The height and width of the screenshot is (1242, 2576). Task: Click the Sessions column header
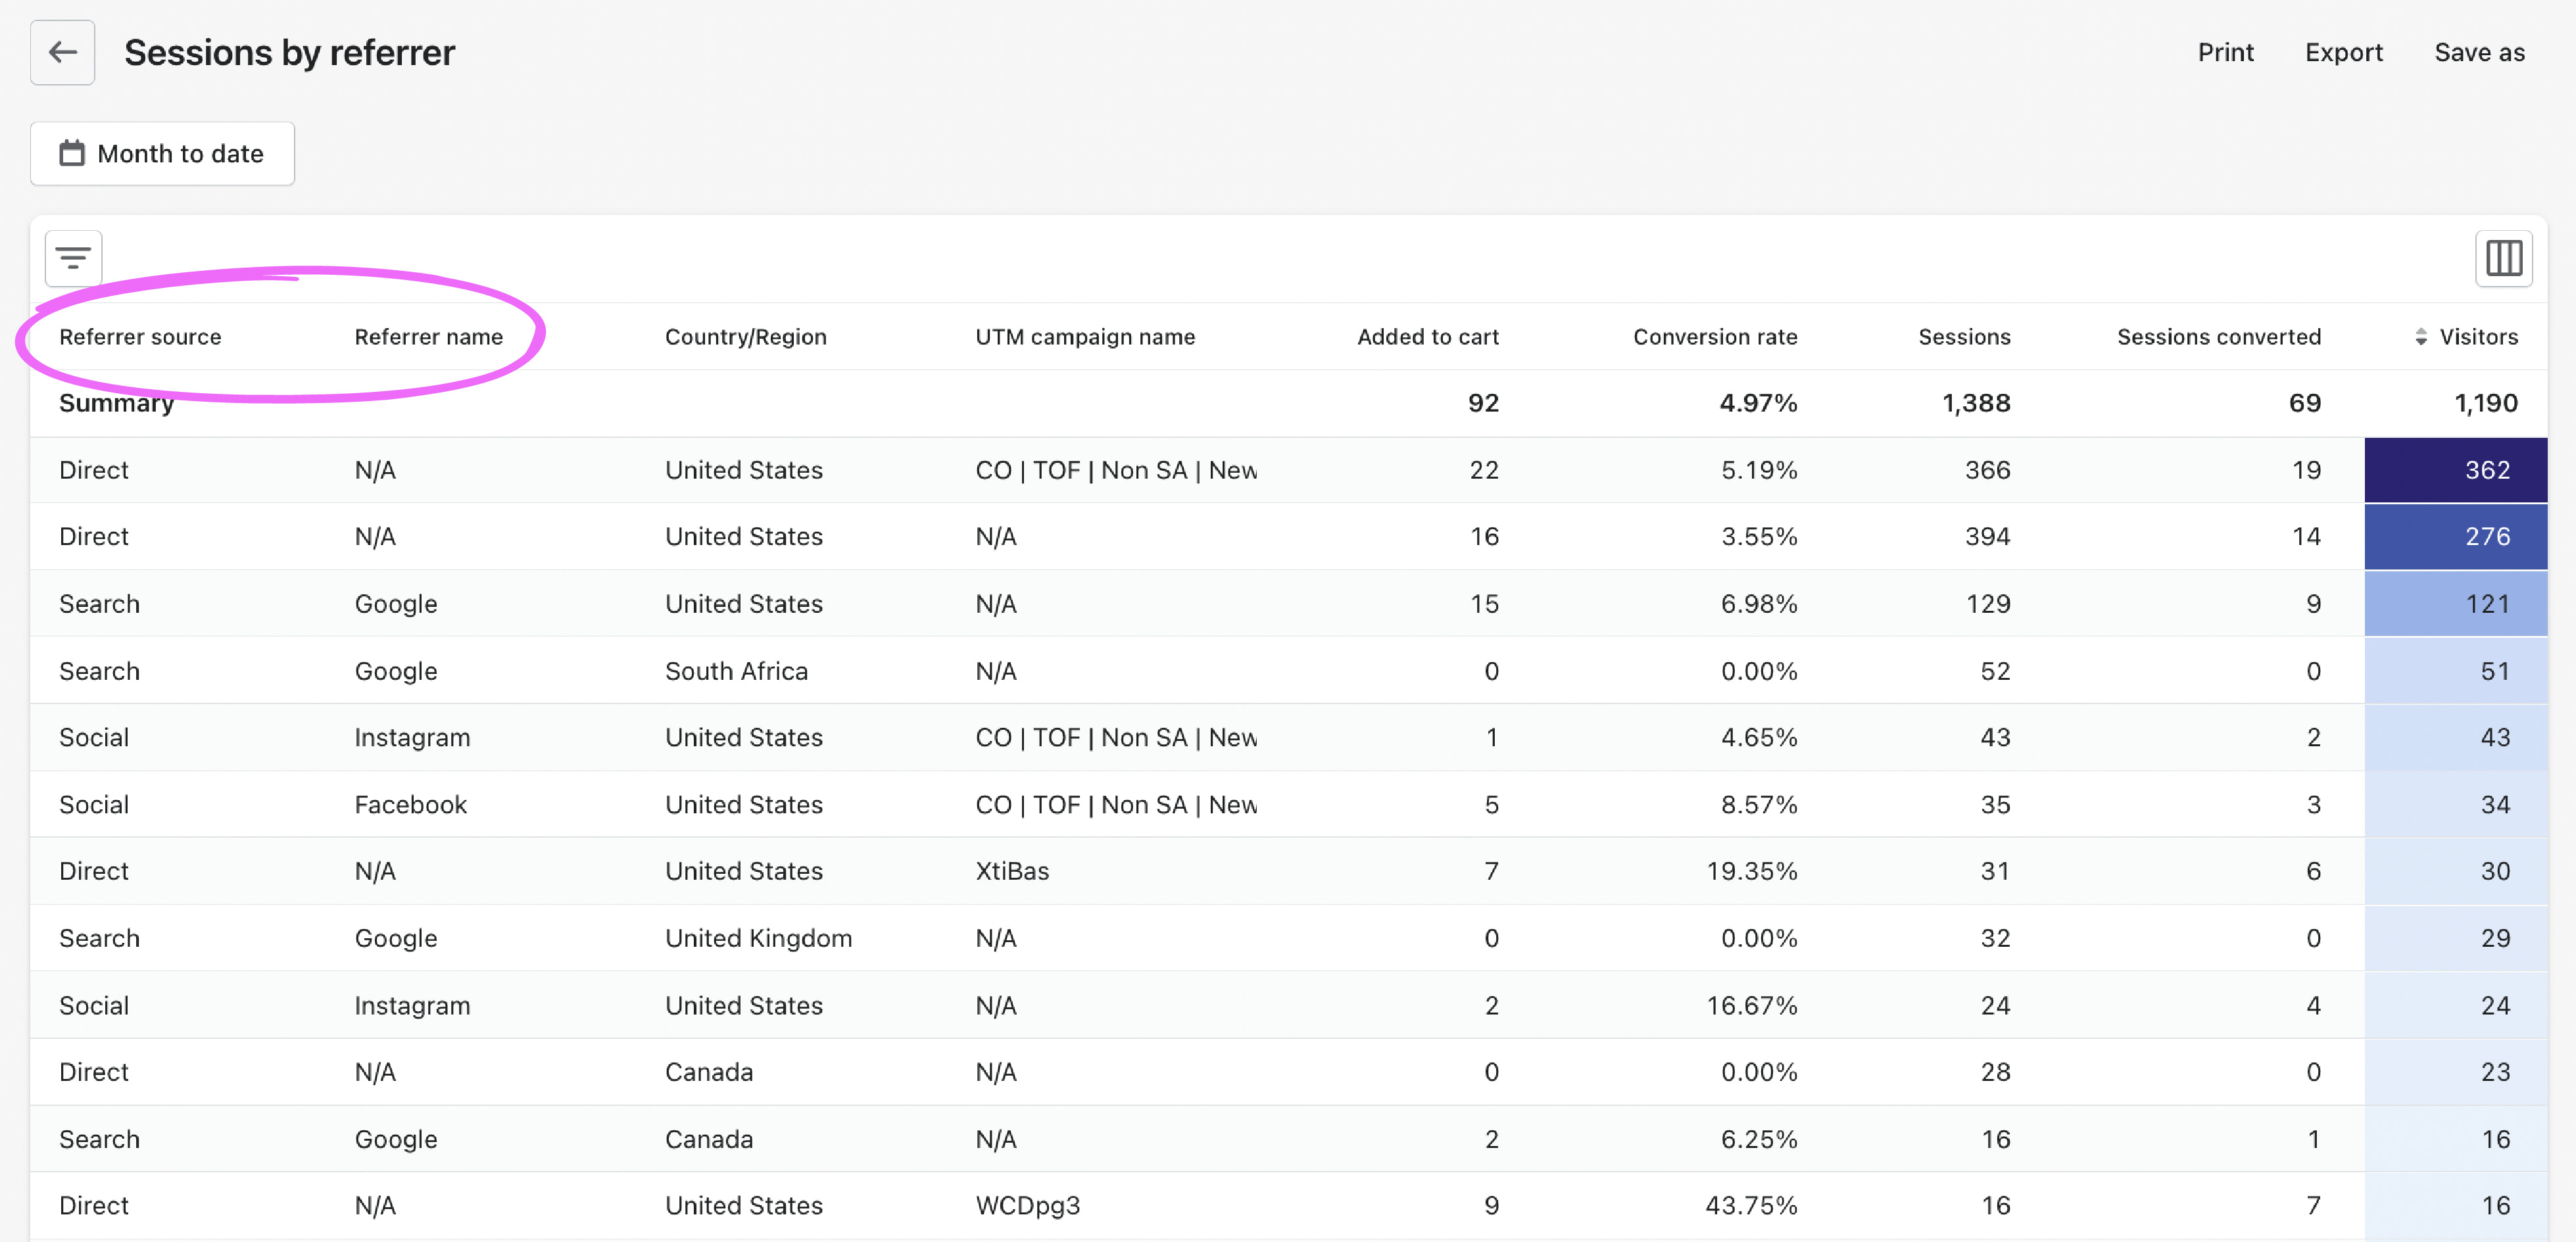(x=1963, y=337)
